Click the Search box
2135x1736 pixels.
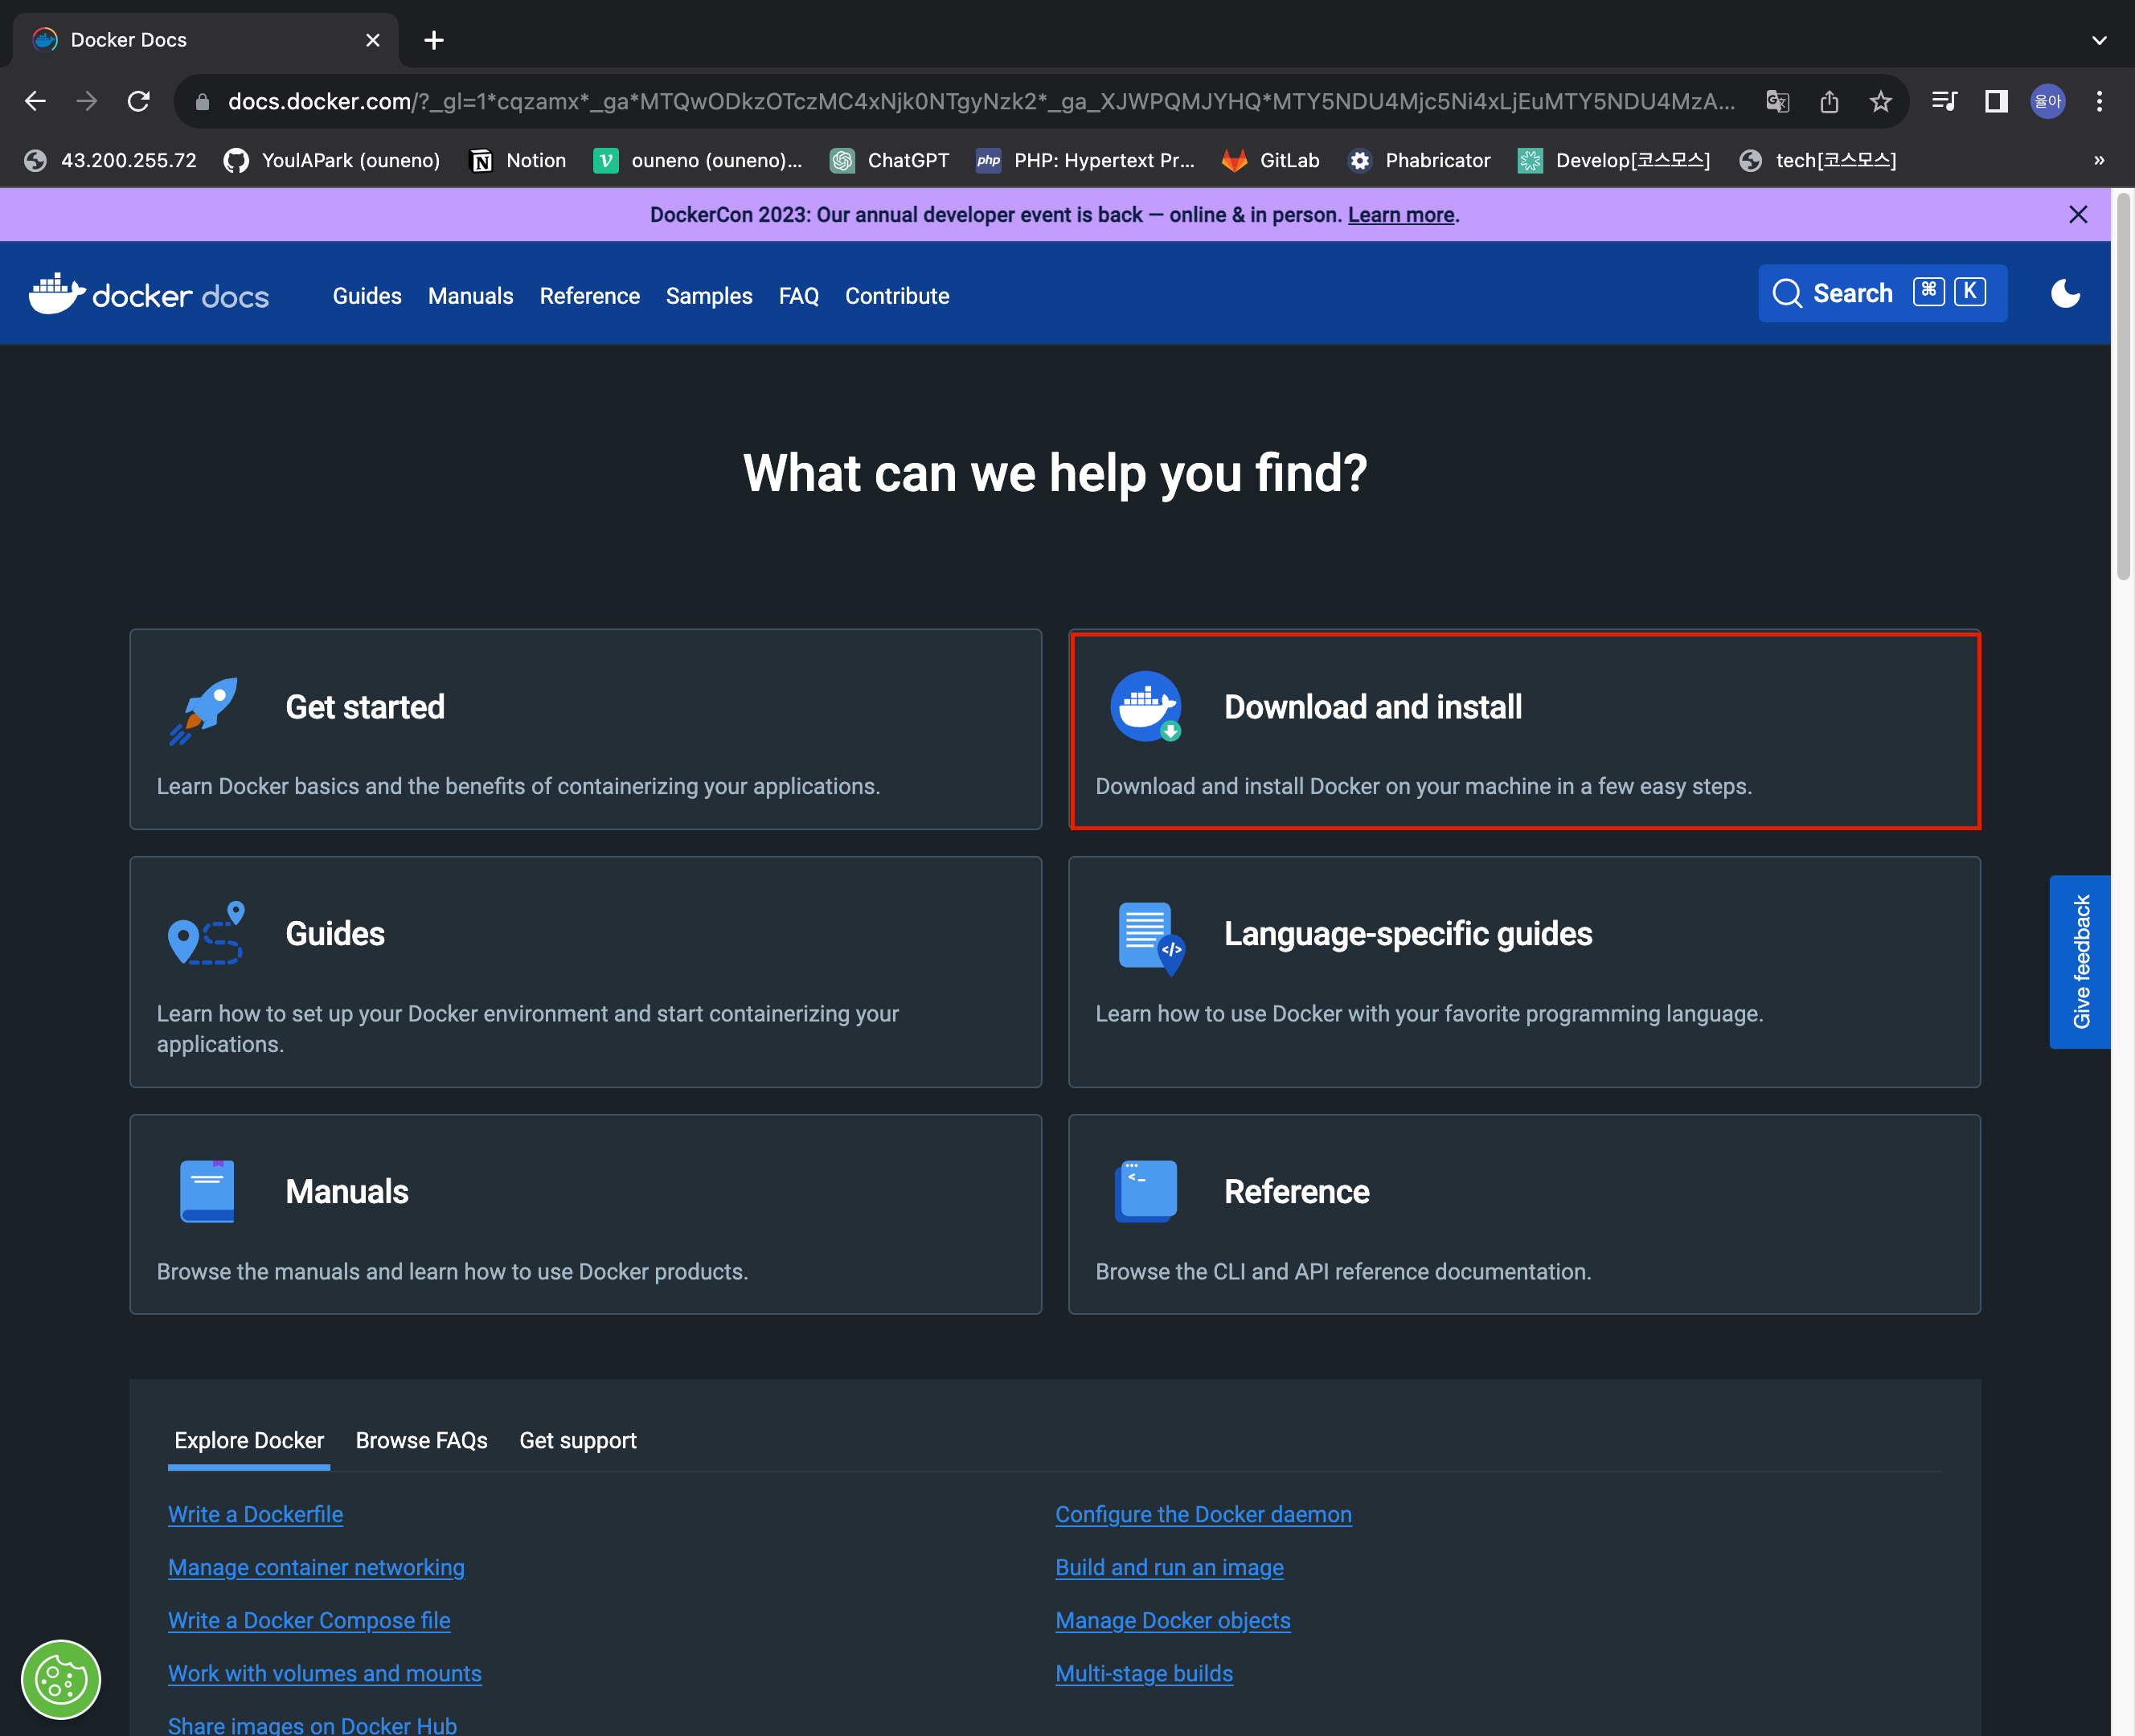pyautogui.click(x=1882, y=293)
